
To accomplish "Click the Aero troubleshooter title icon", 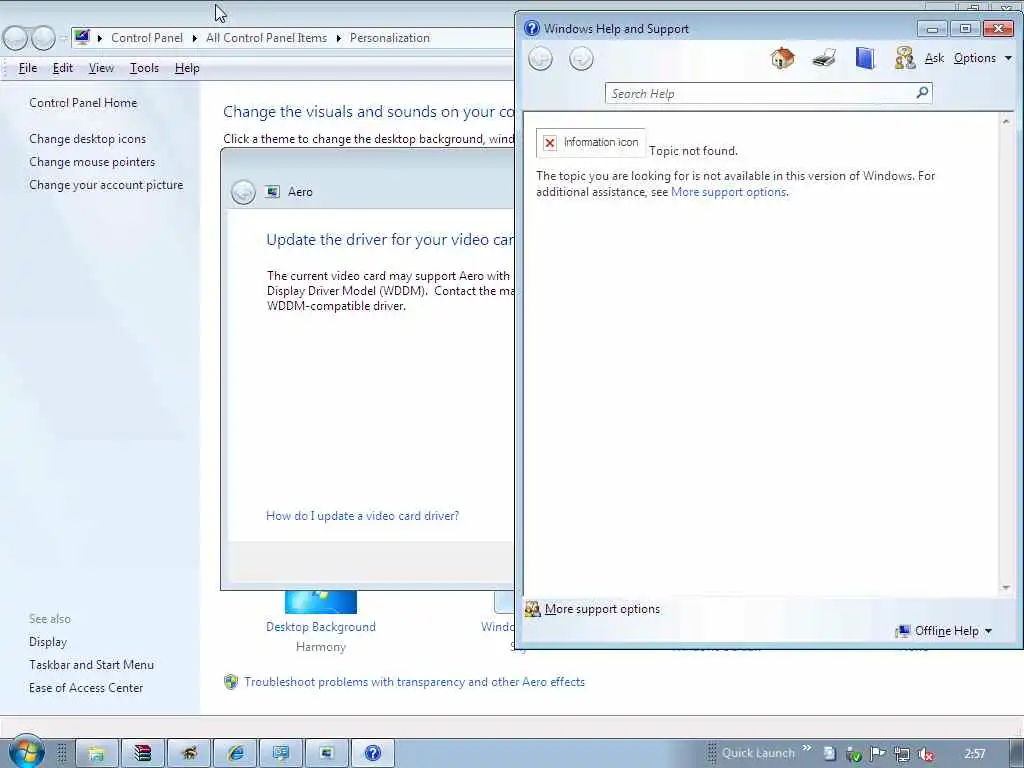I will (272, 192).
